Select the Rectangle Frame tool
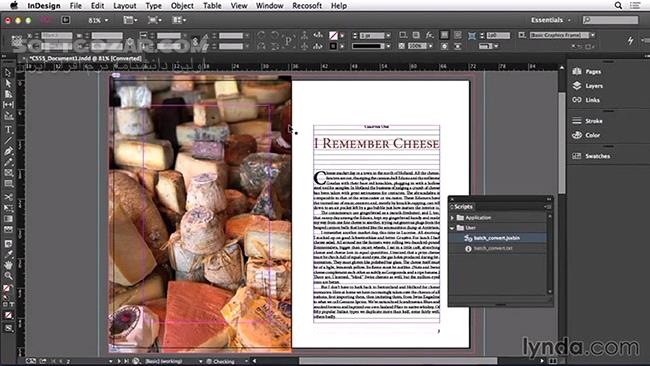650x366 pixels. tap(8, 173)
